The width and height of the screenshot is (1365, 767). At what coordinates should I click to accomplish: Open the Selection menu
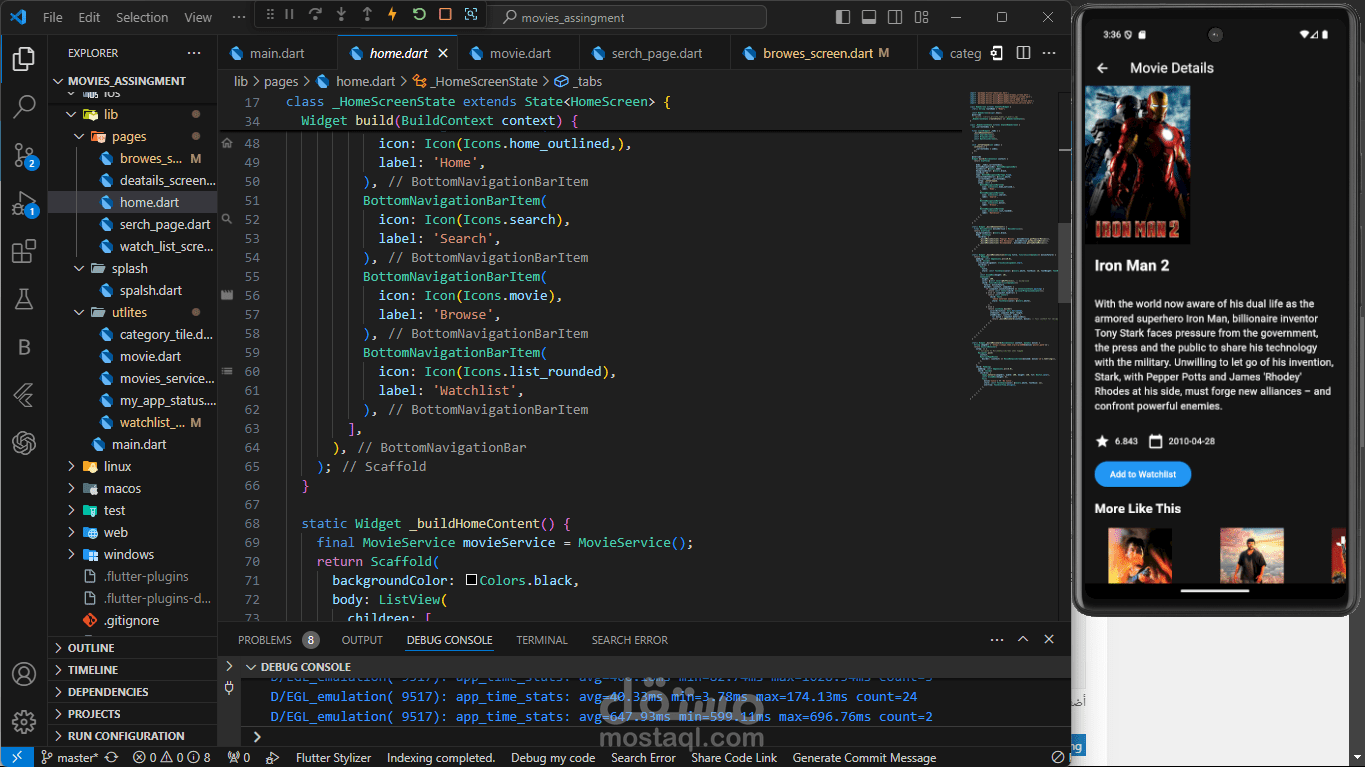coord(142,17)
